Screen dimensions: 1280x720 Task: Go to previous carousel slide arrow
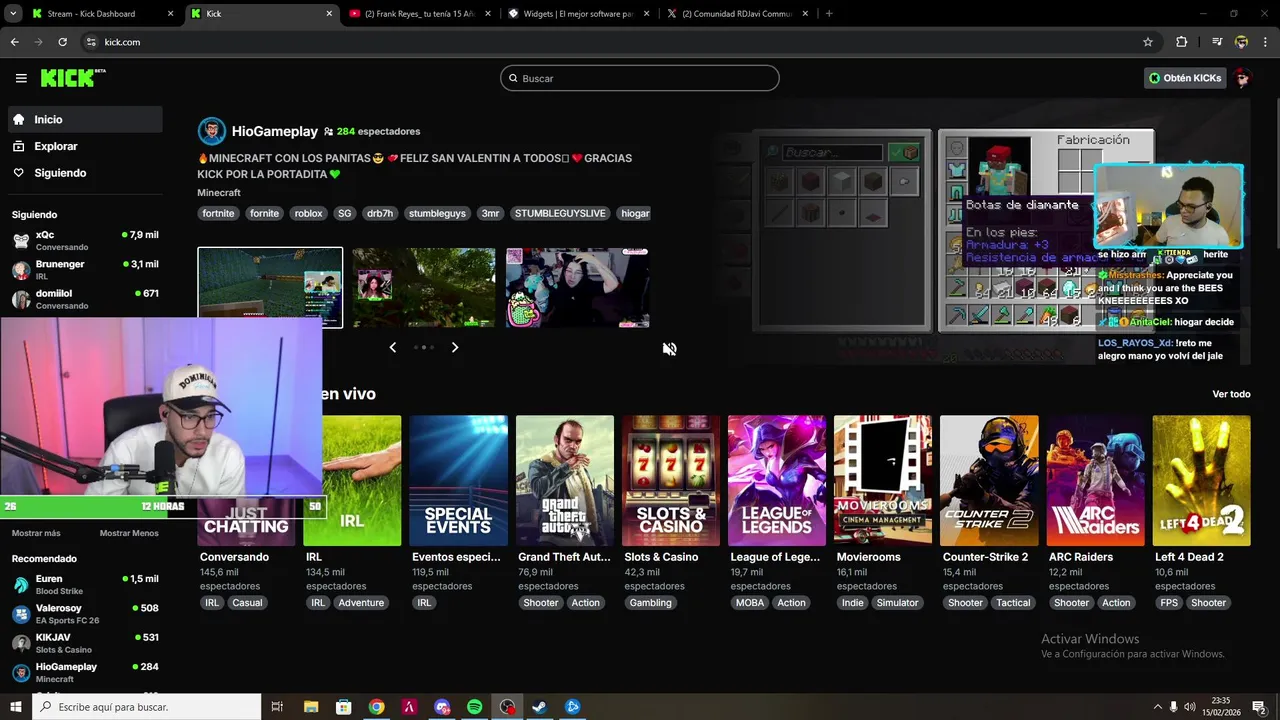(x=392, y=347)
